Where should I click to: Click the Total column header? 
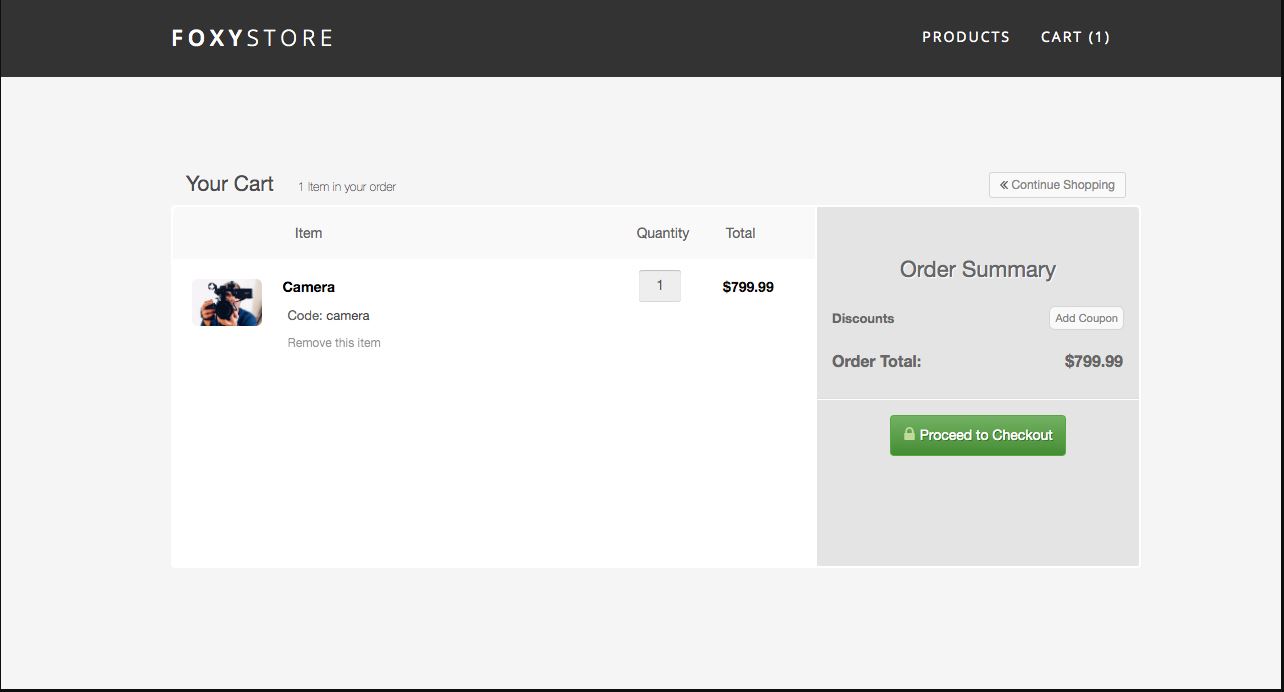tap(740, 233)
